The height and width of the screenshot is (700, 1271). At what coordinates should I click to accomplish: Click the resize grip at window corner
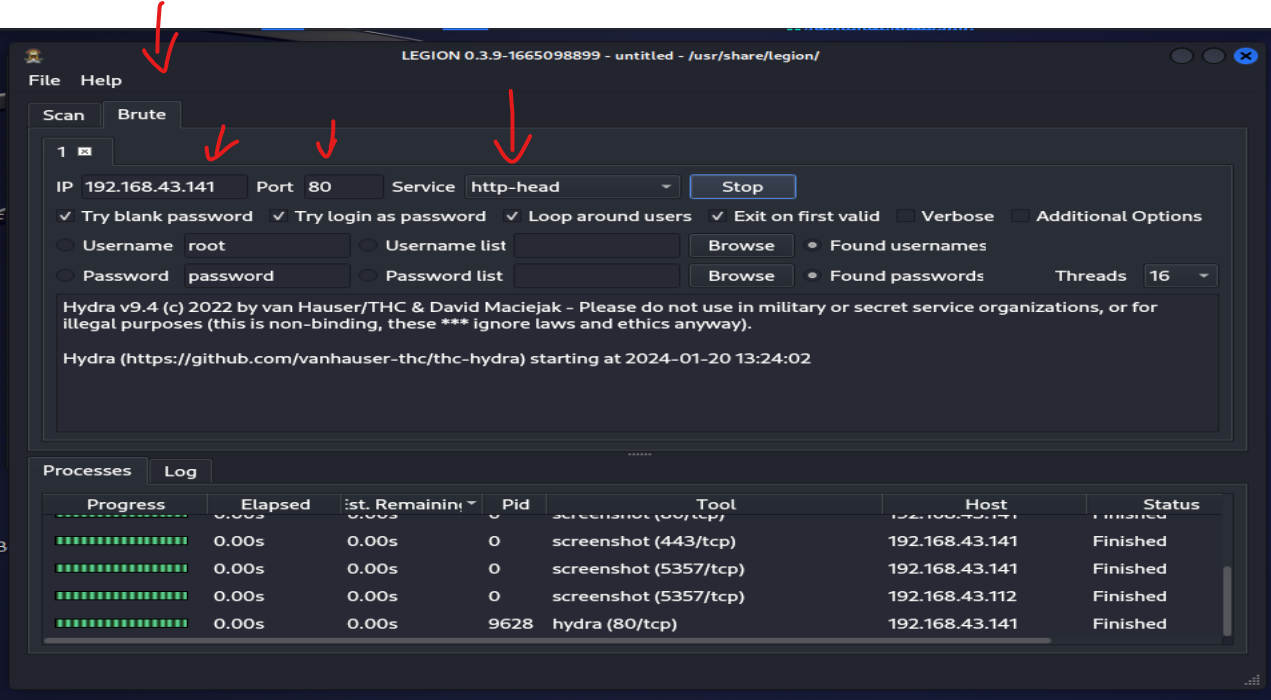(x=1251, y=680)
